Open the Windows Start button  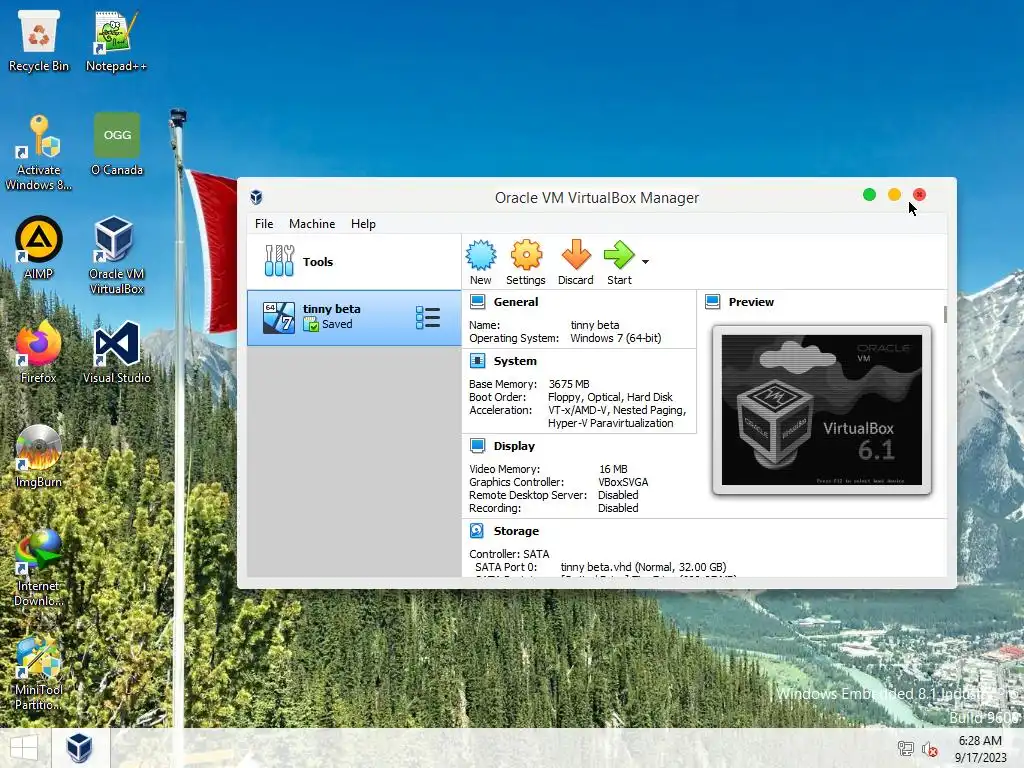coord(24,748)
